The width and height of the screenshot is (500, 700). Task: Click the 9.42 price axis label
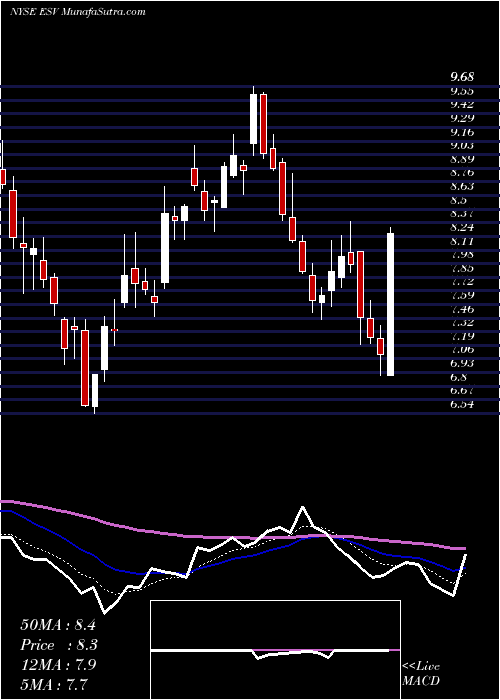tap(462, 104)
